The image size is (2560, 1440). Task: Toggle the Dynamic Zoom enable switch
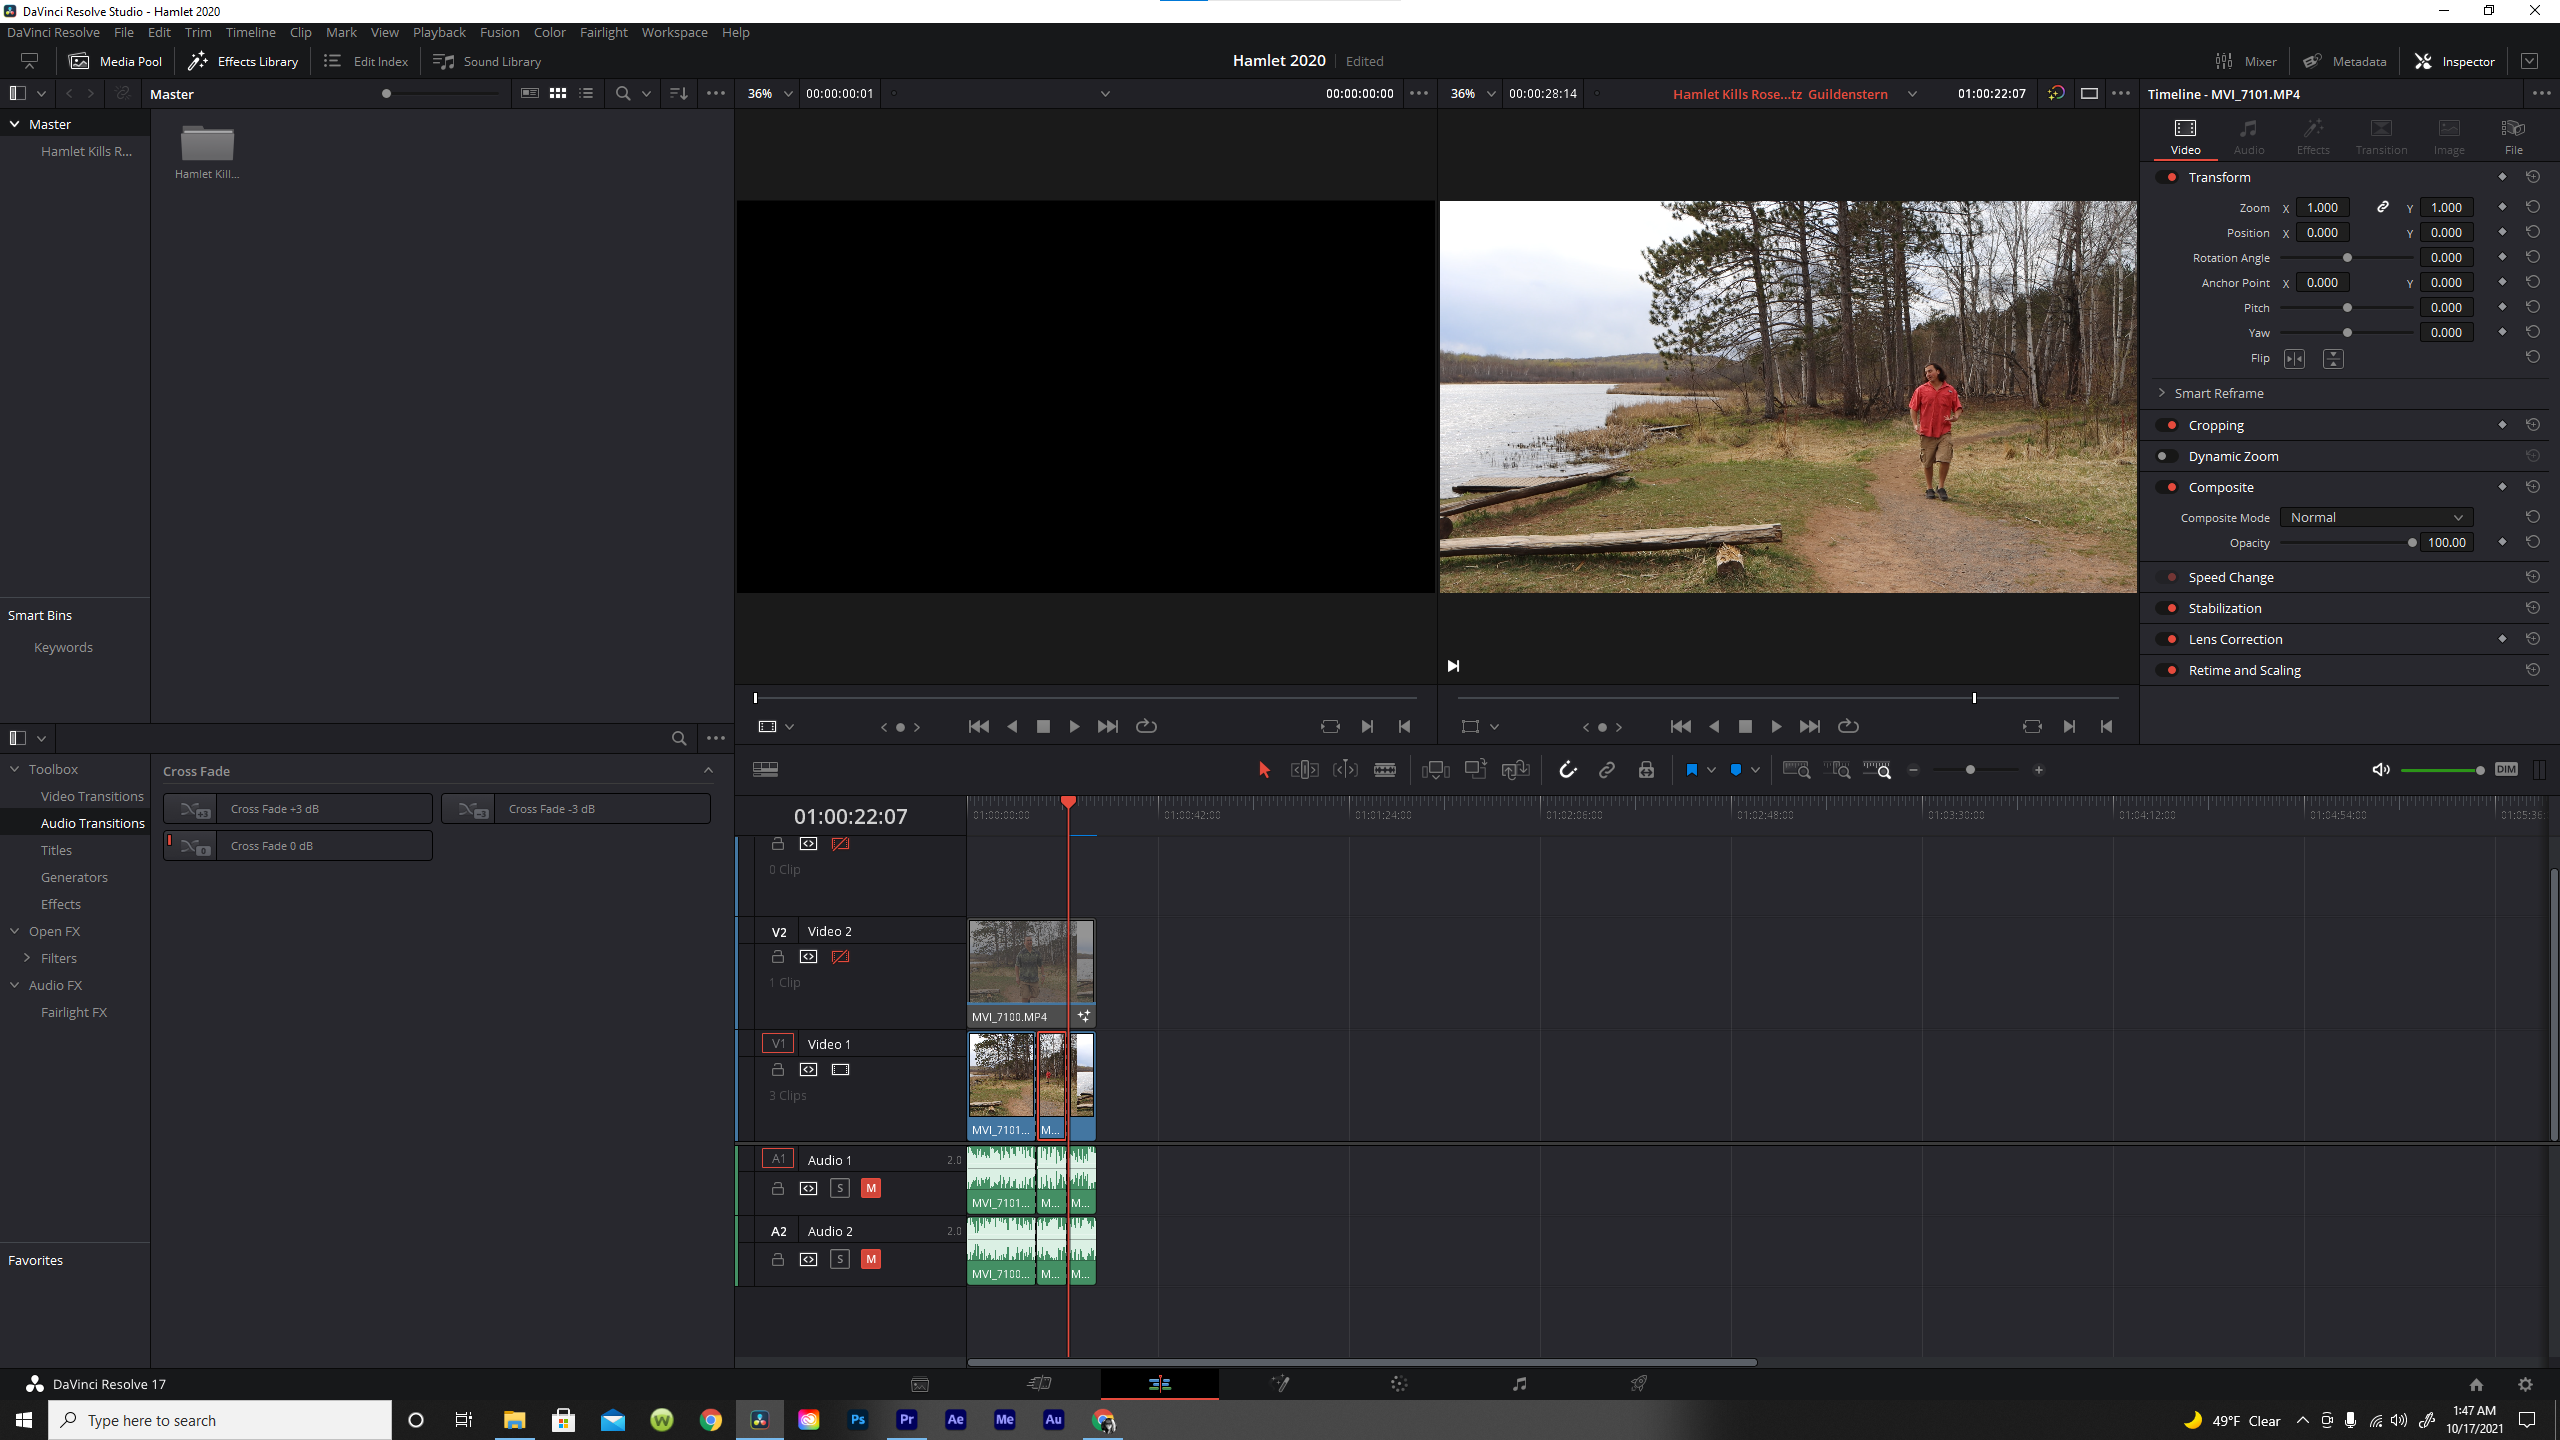click(x=2166, y=456)
